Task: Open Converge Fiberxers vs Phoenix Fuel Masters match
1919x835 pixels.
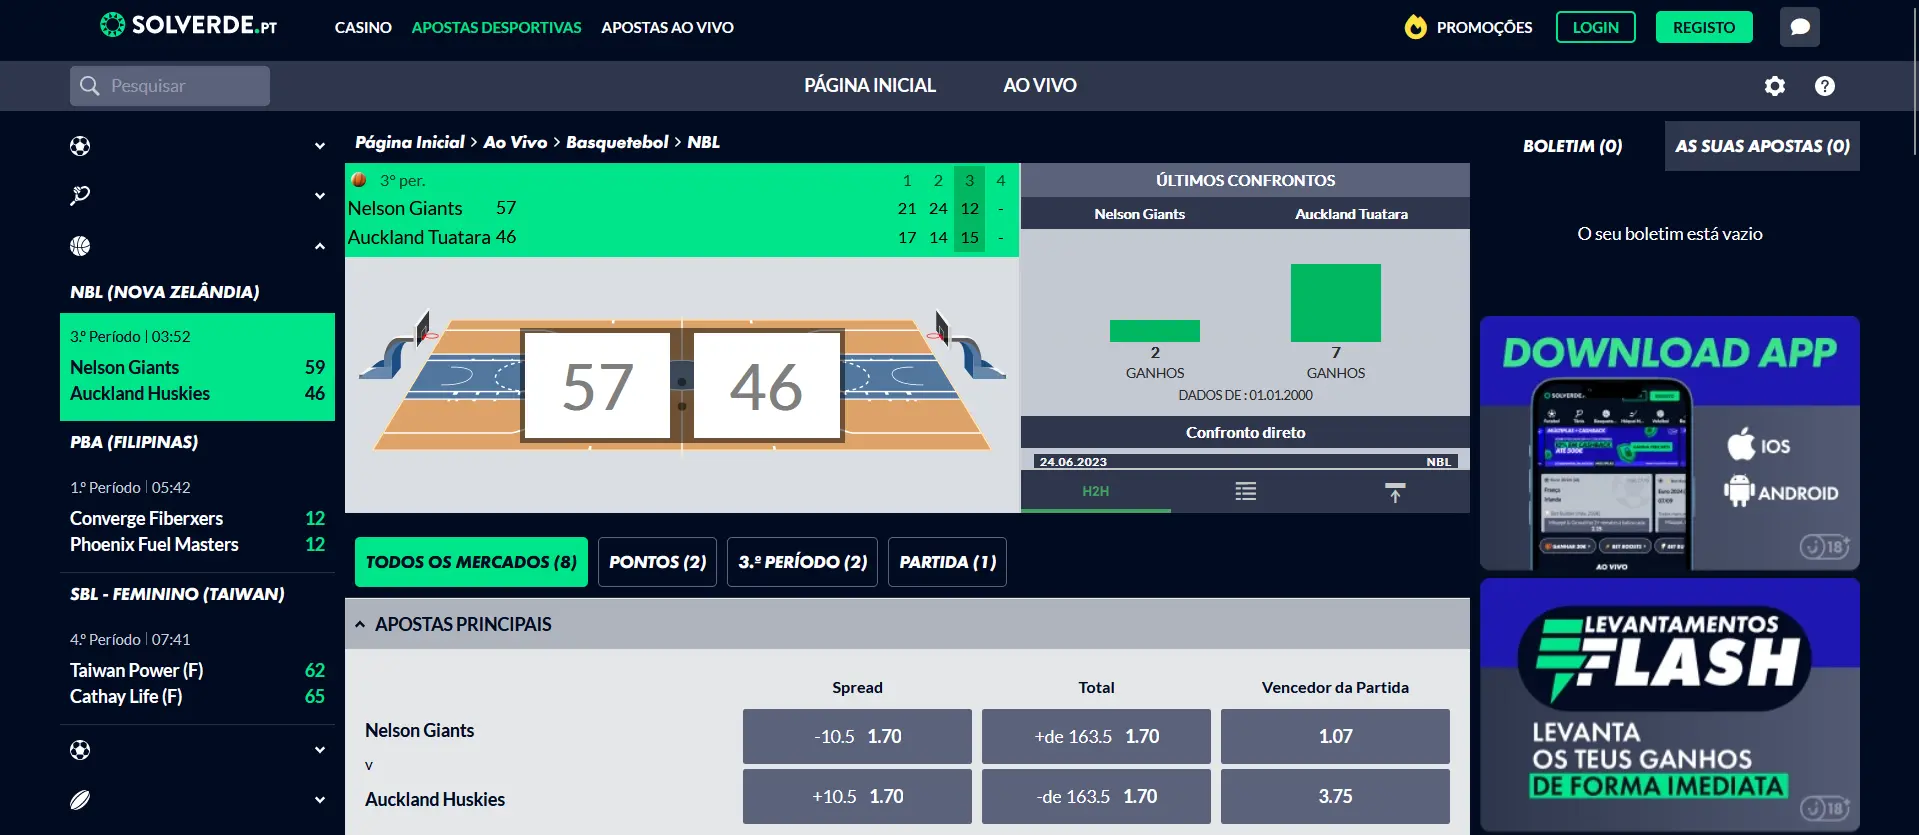Action: 197,518
